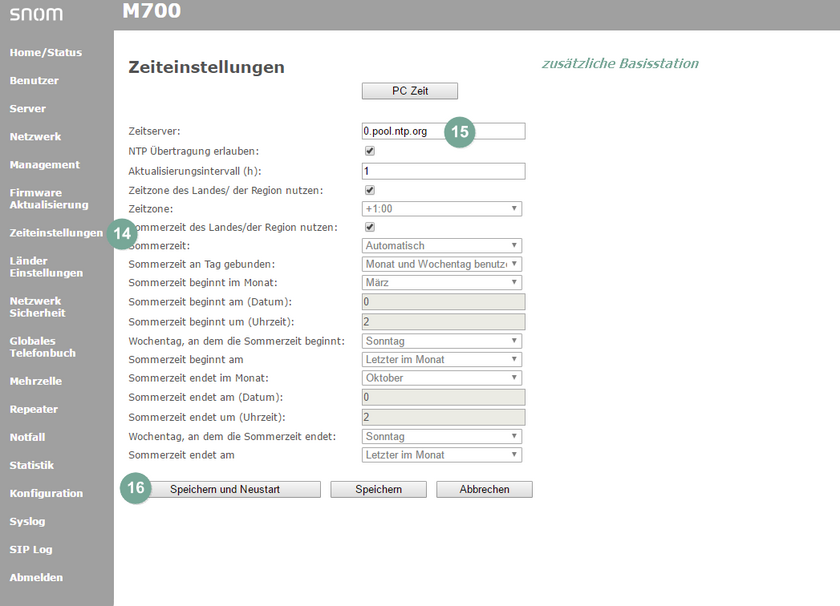Open the Benutzer section
This screenshot has height=606, width=840.
coord(33,80)
